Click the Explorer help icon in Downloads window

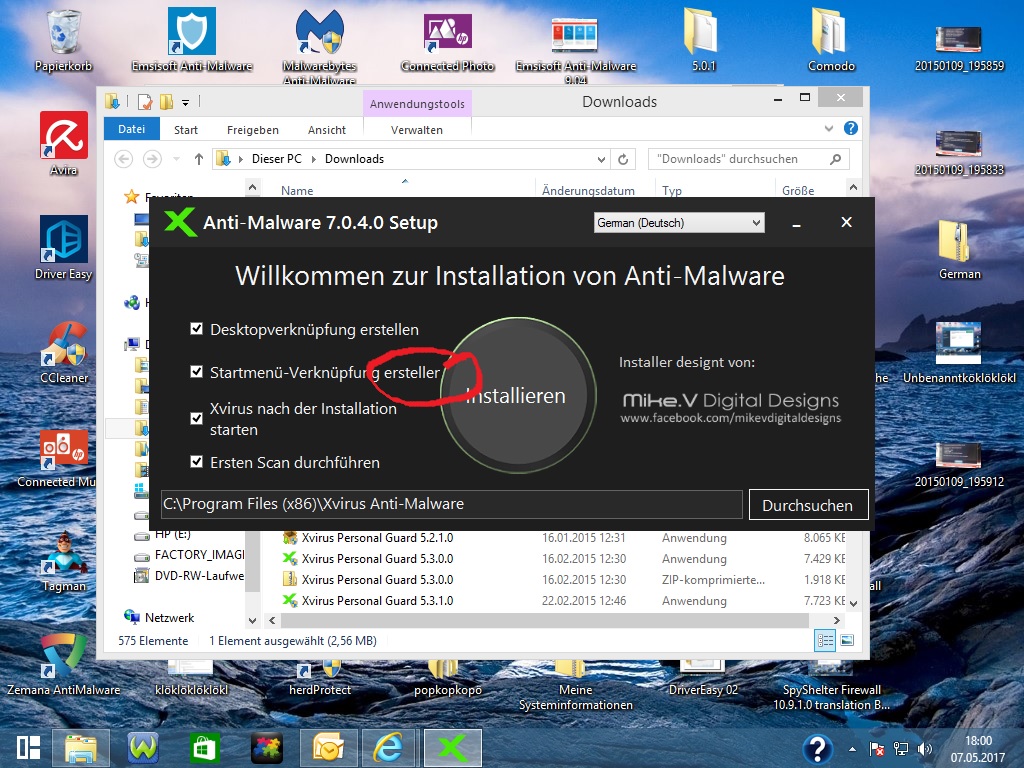tap(851, 128)
